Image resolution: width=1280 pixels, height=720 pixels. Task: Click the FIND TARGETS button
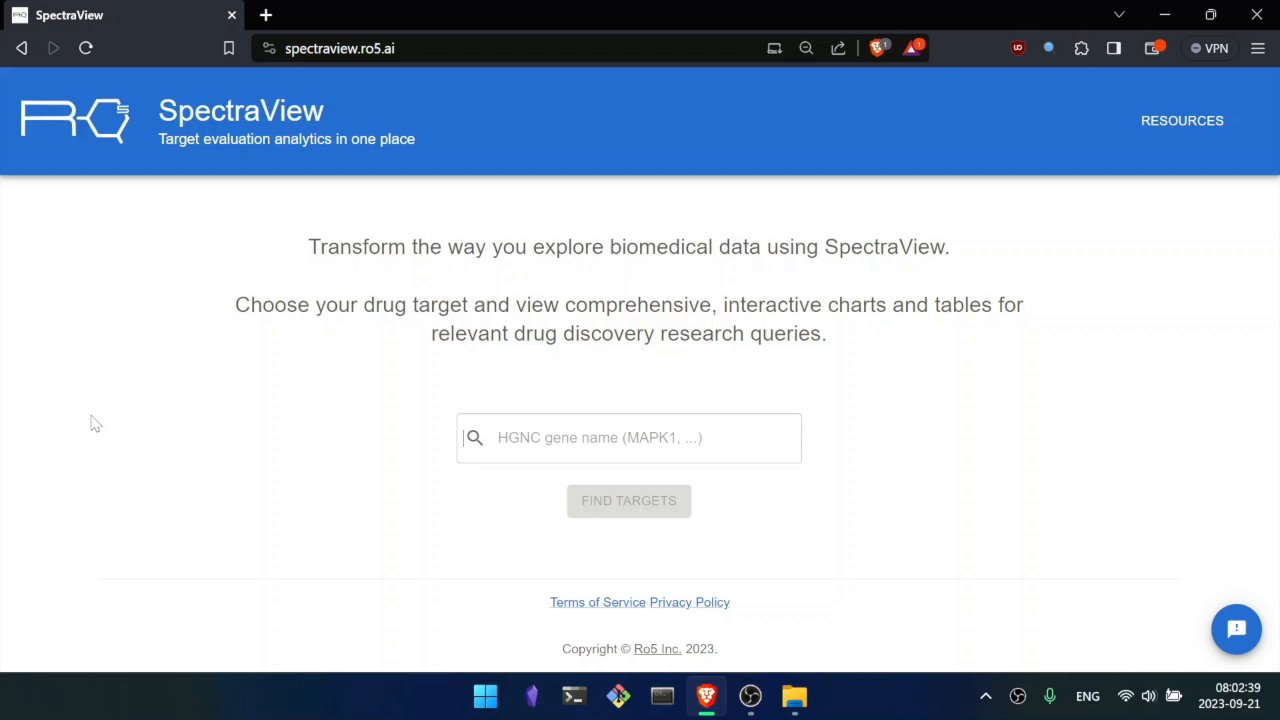tap(629, 501)
